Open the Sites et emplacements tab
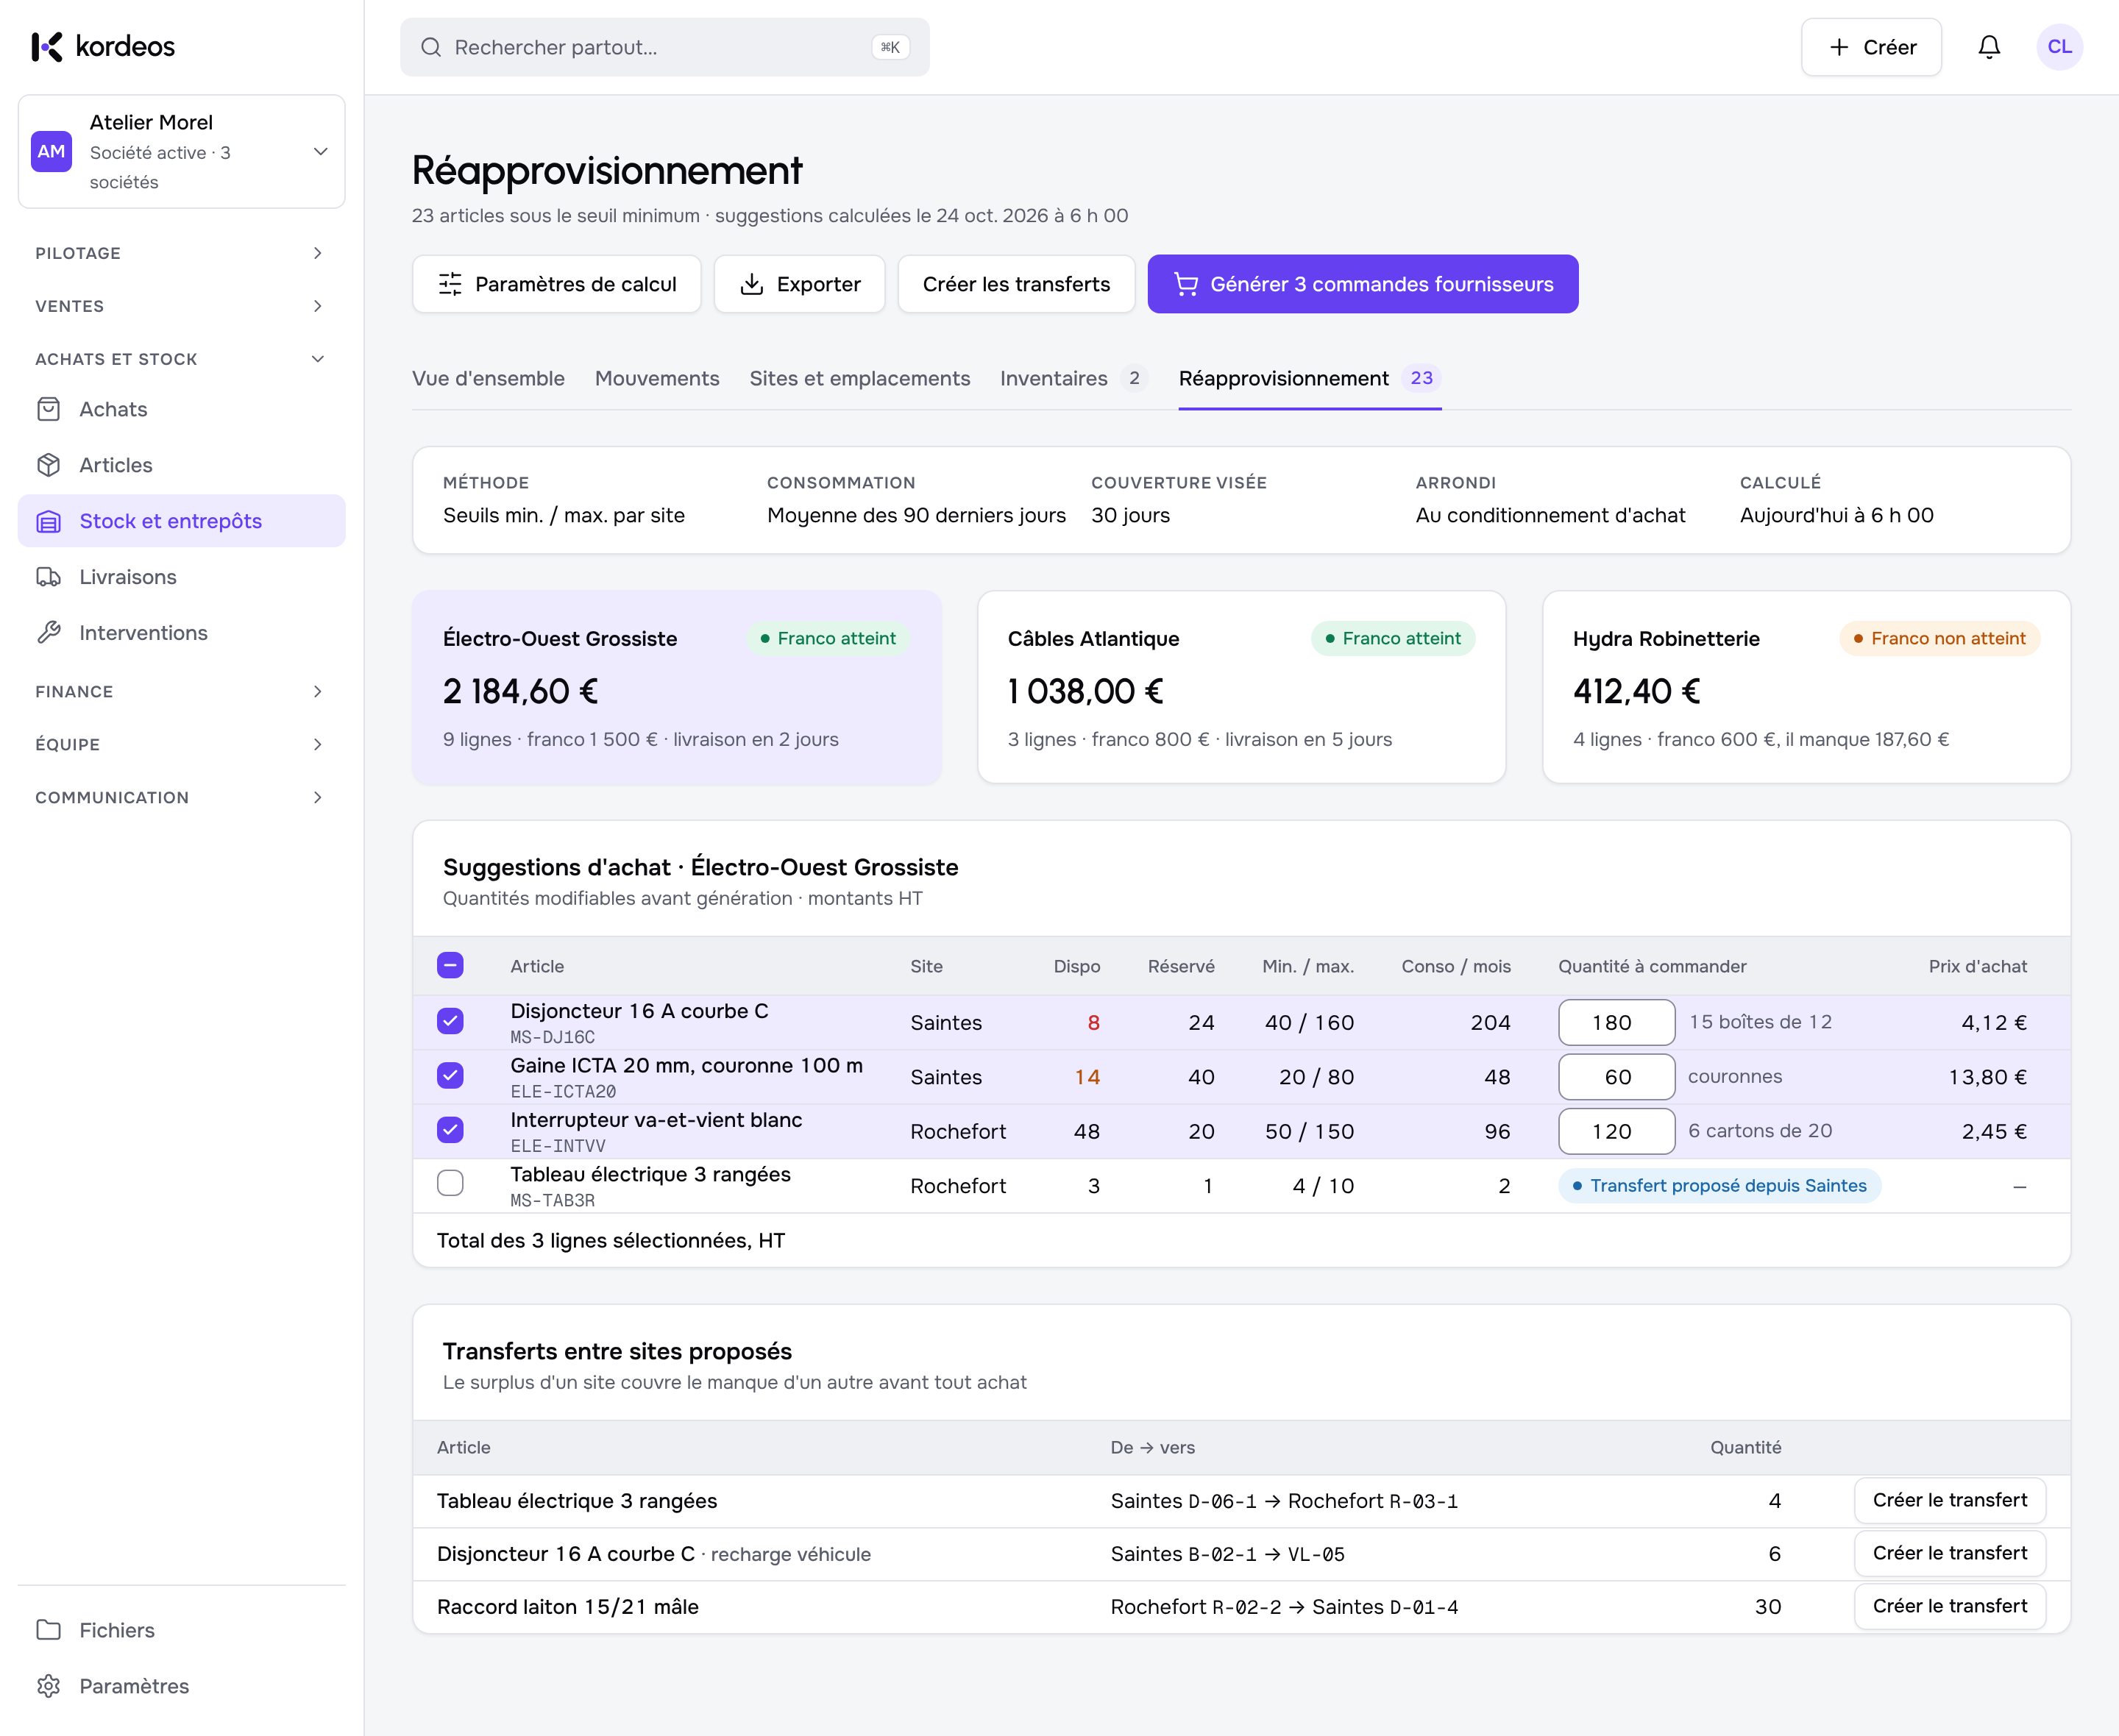2119x1736 pixels. point(860,378)
